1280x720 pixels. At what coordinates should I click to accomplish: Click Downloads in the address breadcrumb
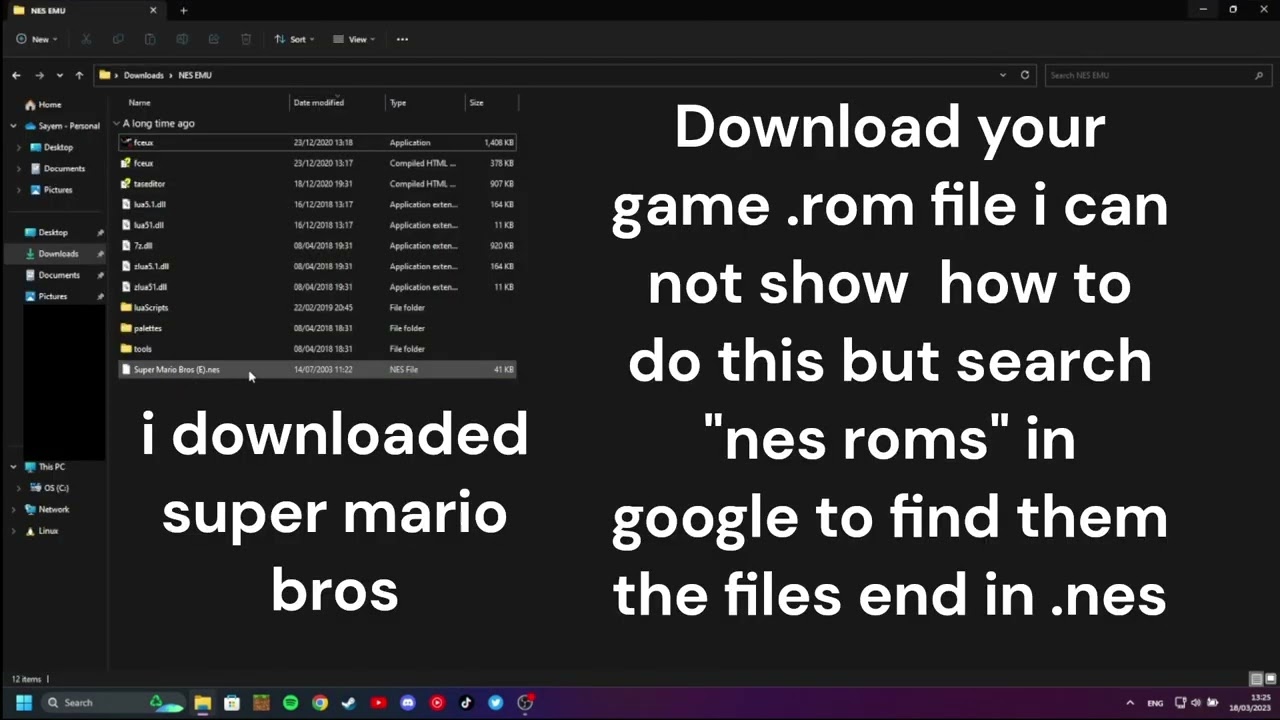tap(143, 75)
